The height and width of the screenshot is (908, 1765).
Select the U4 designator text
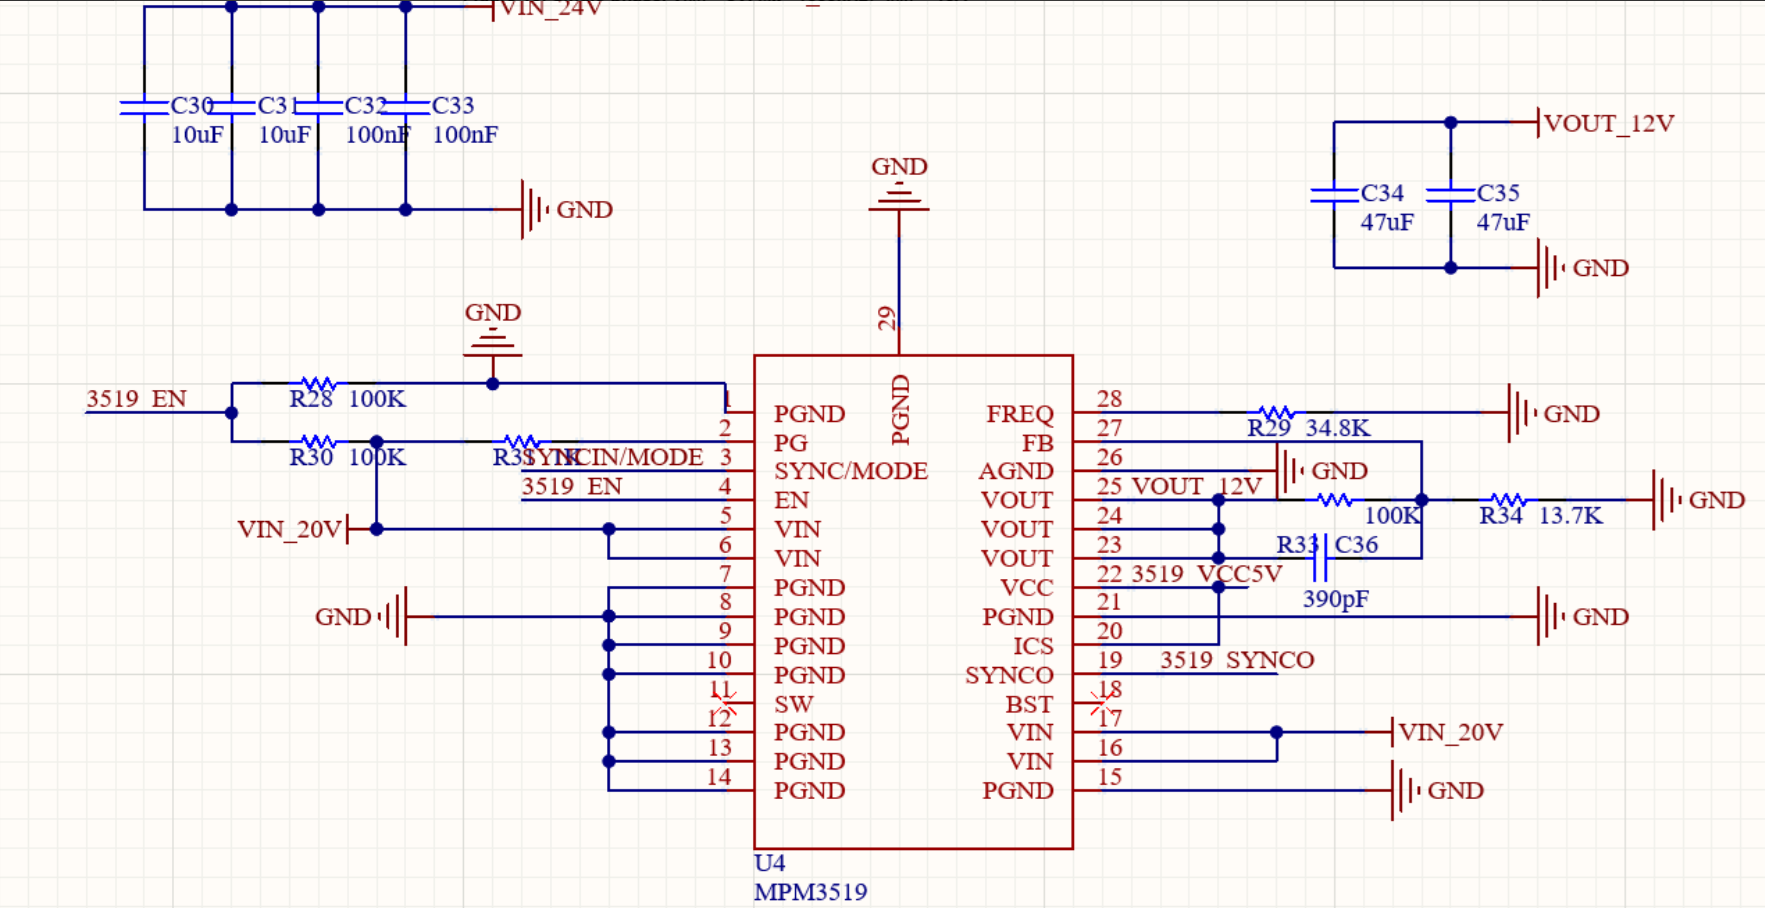tap(769, 863)
